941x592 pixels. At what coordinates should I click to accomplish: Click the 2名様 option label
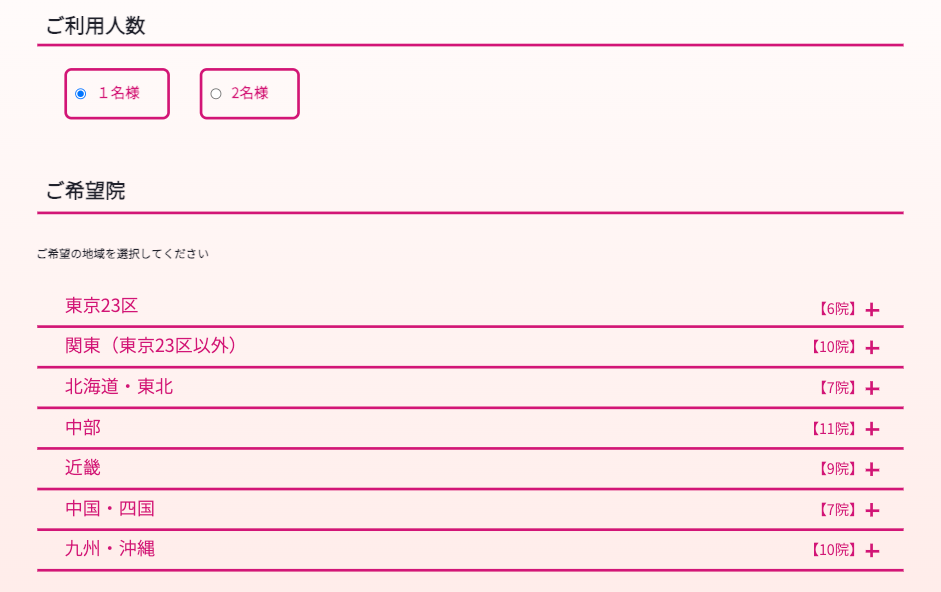(x=250, y=93)
